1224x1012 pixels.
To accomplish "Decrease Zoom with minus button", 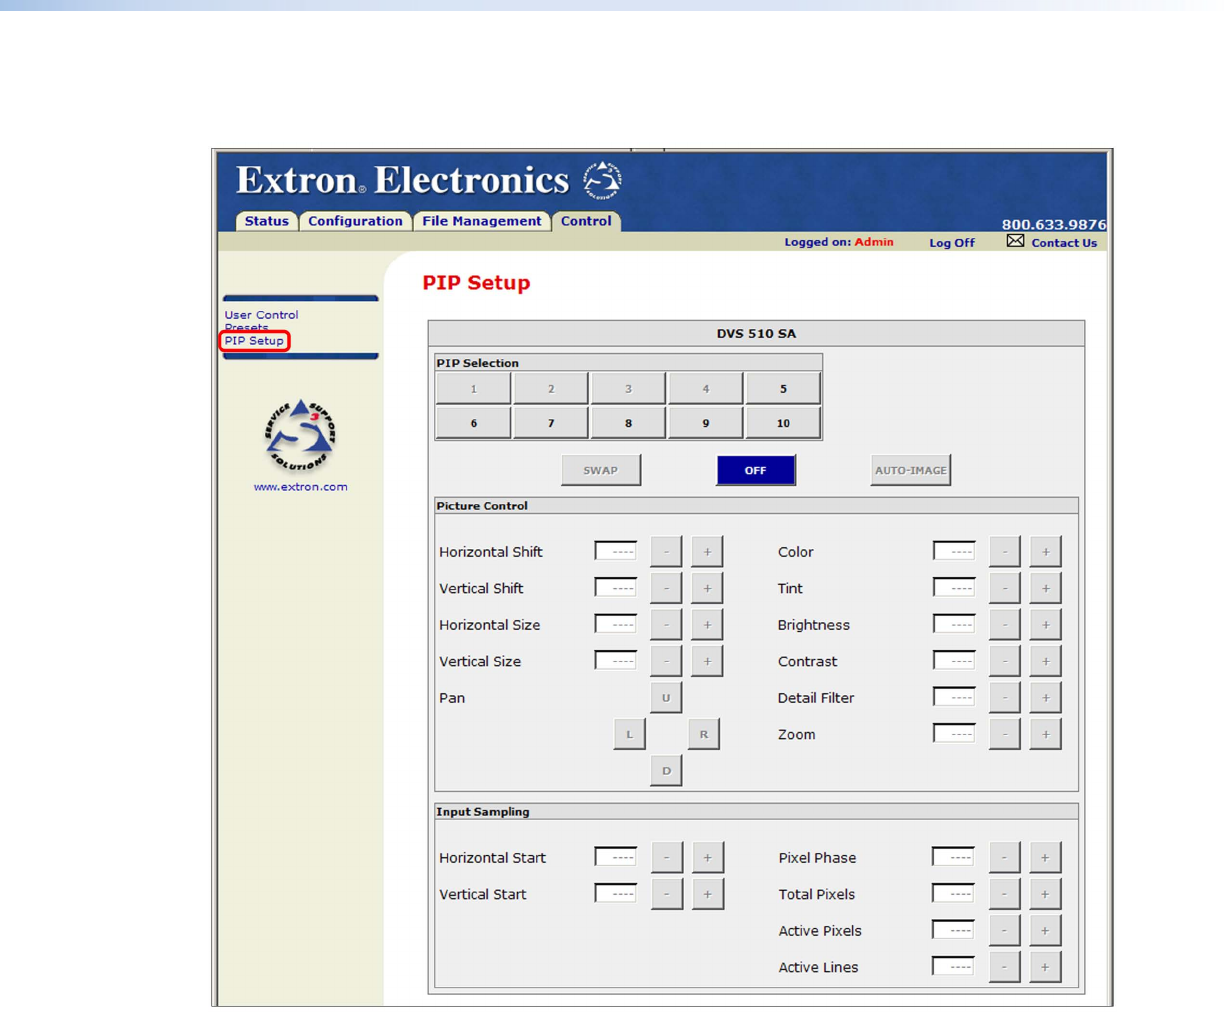I will [x=1005, y=734].
